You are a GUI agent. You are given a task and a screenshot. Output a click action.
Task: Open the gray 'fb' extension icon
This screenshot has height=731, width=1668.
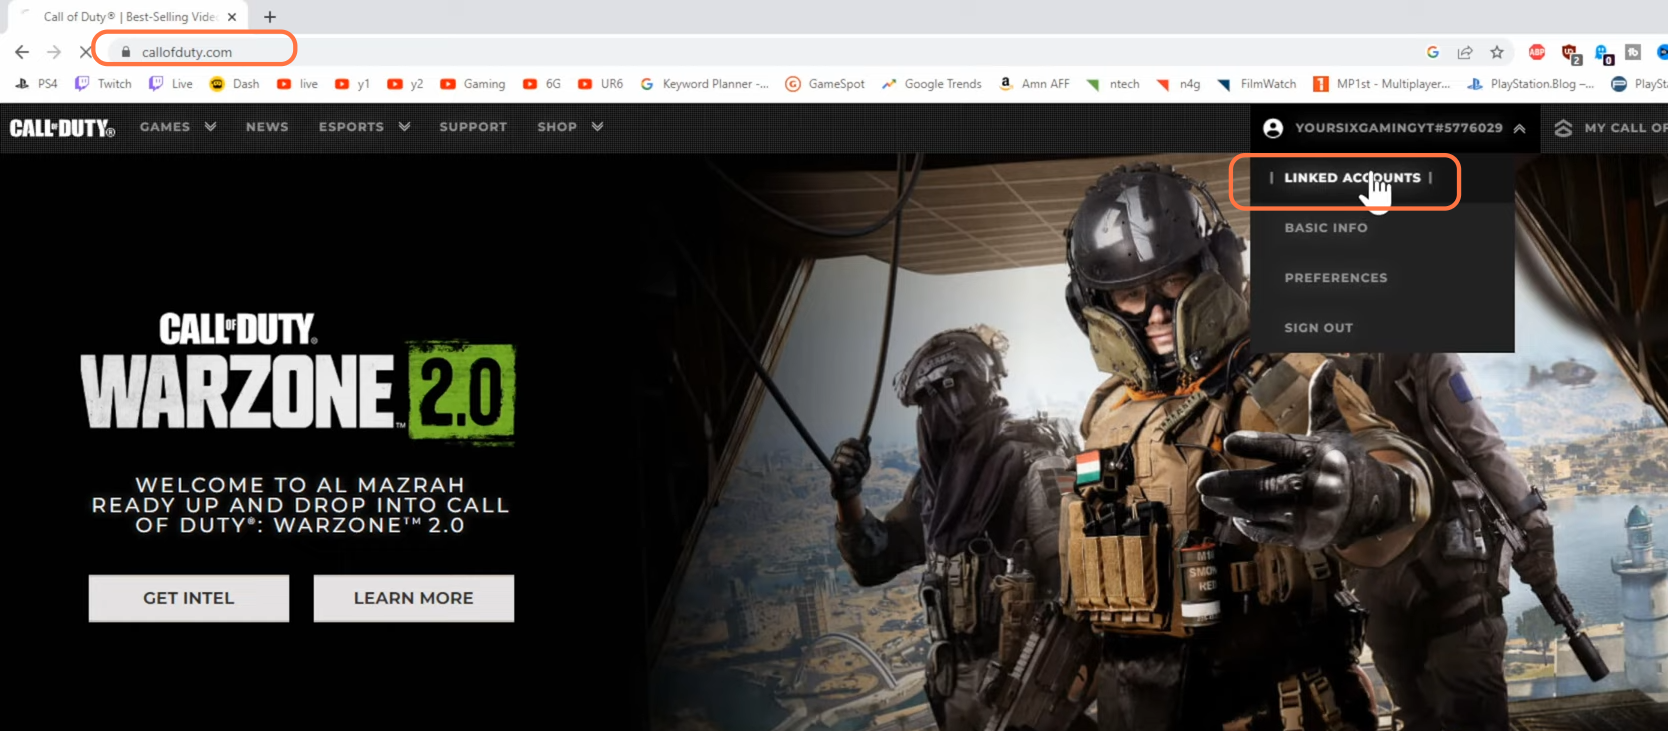coord(1633,52)
